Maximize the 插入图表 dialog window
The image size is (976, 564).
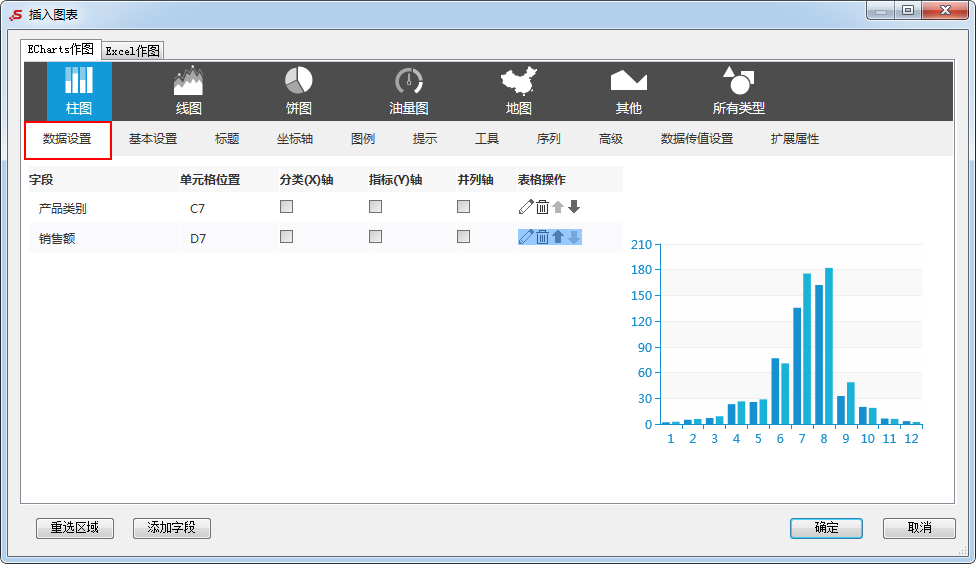(x=908, y=11)
